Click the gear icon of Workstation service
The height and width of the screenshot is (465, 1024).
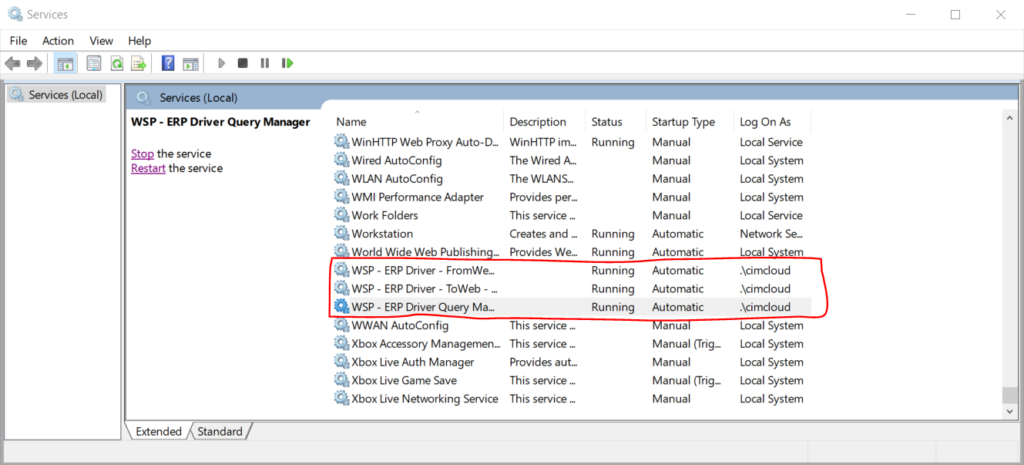(x=342, y=233)
